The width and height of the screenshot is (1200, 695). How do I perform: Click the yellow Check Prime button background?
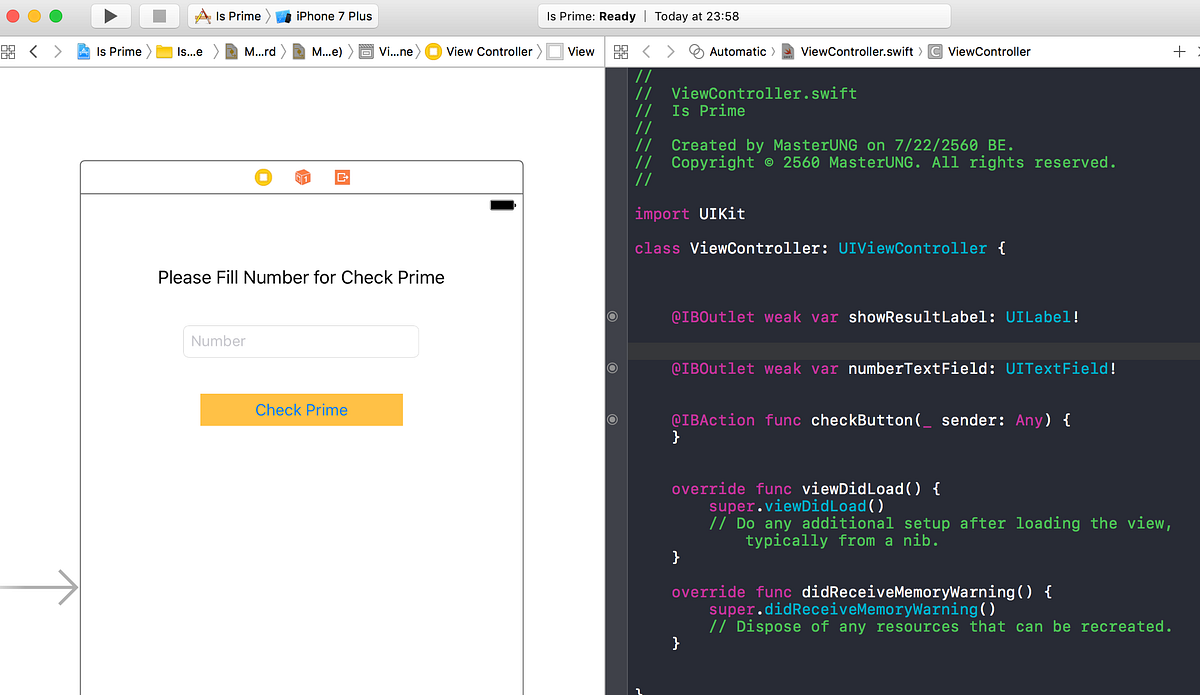point(301,409)
